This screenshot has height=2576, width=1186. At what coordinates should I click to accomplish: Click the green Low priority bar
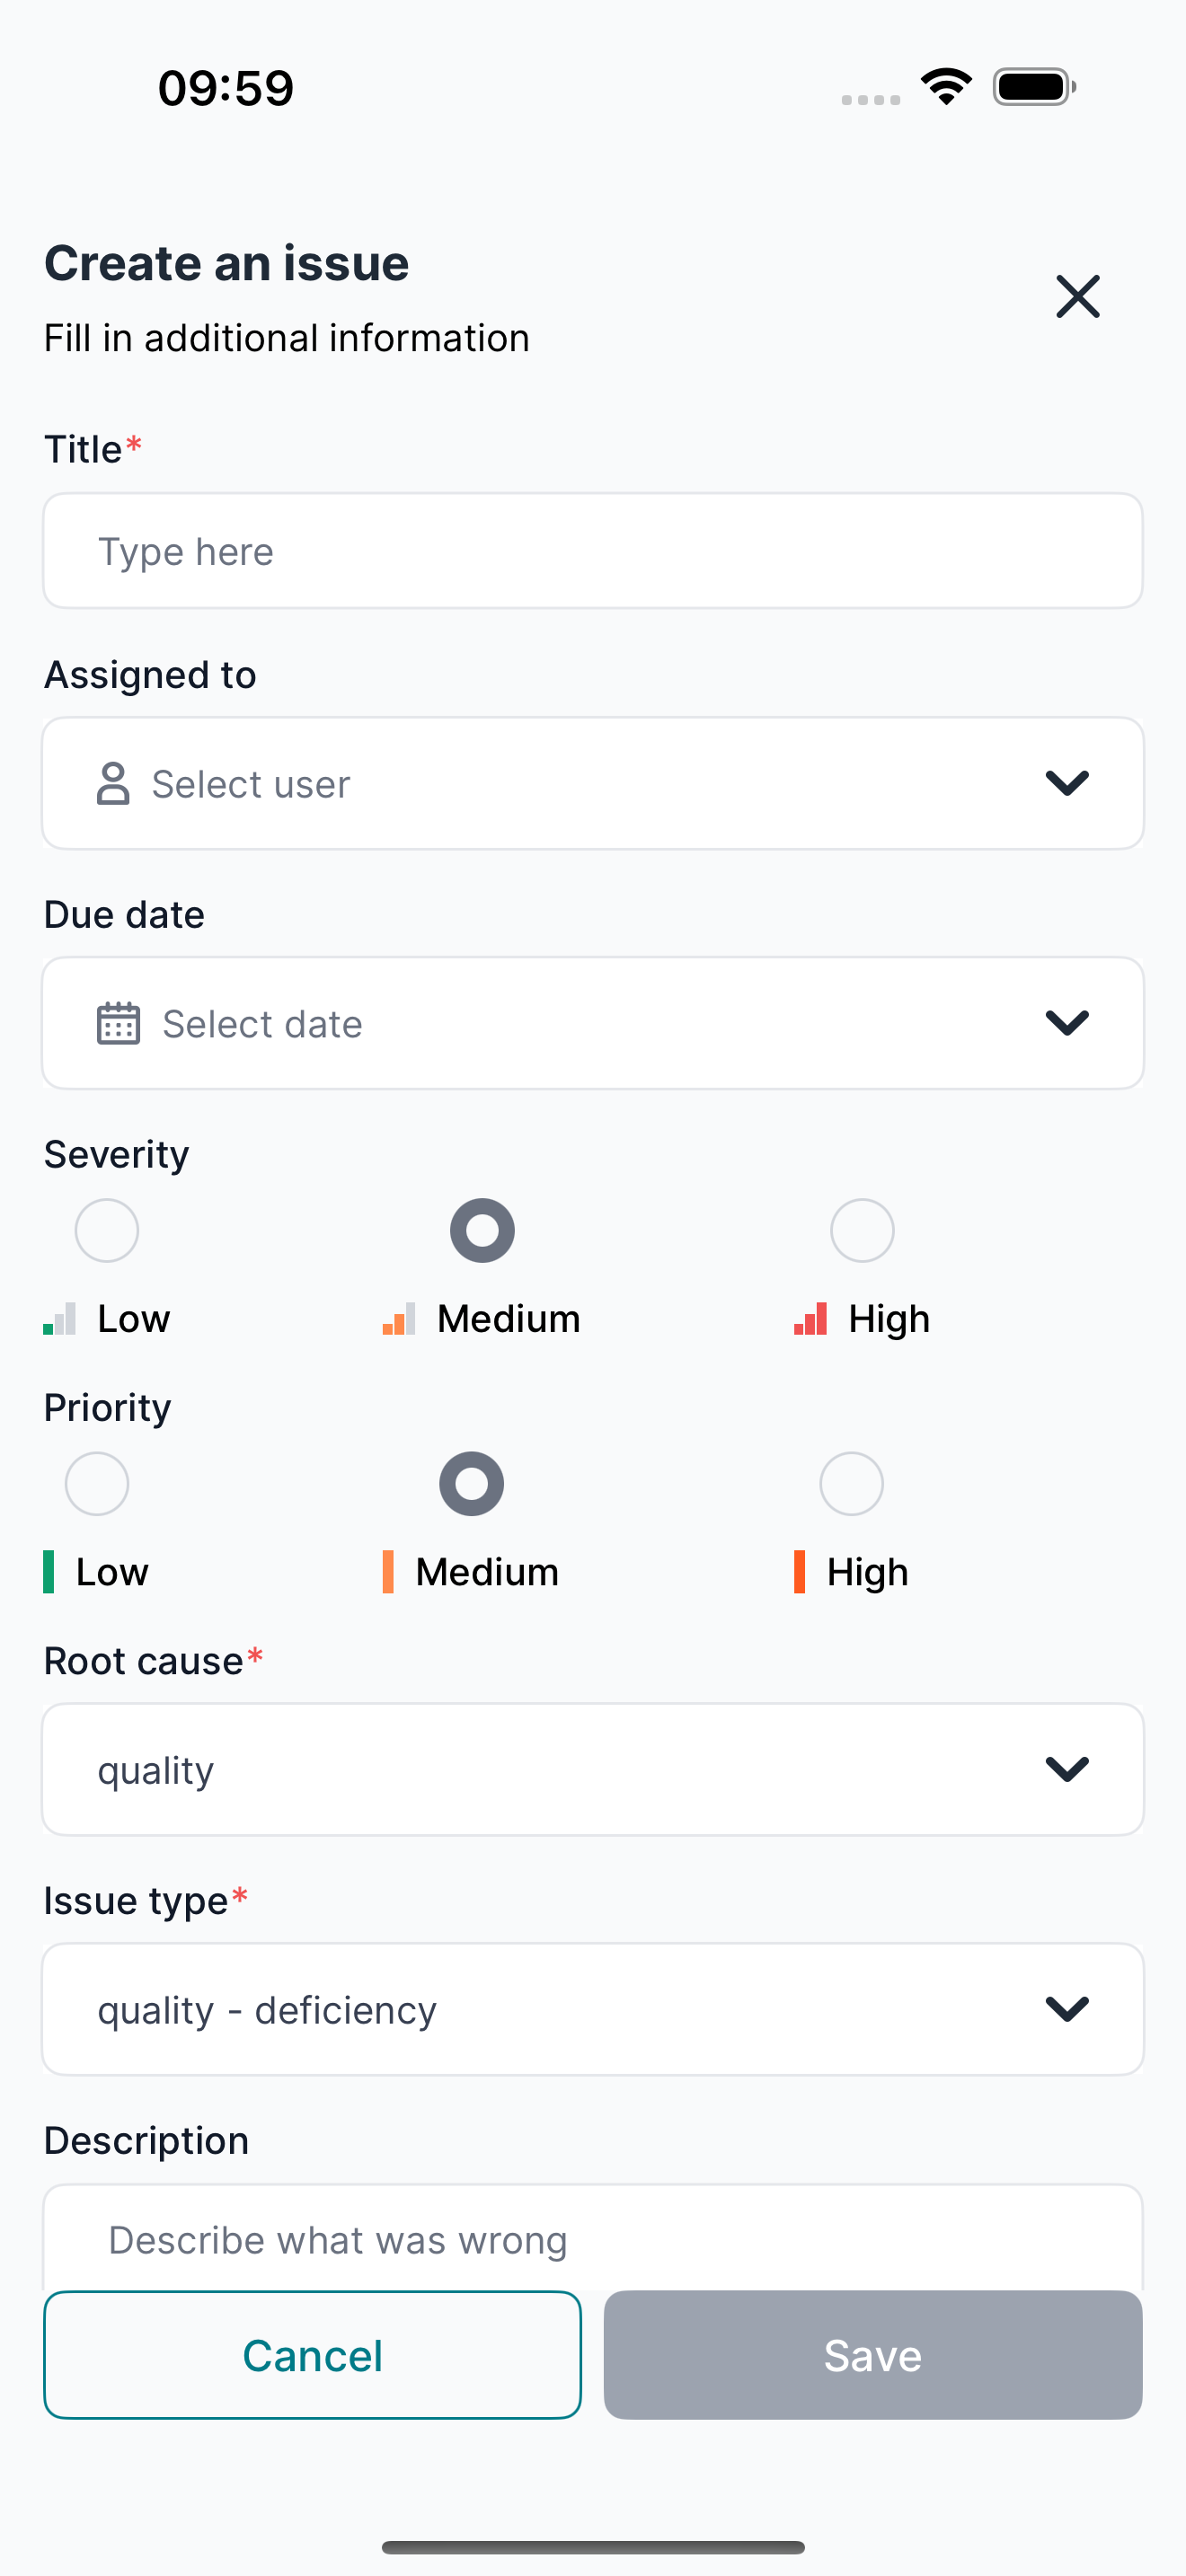click(49, 1571)
